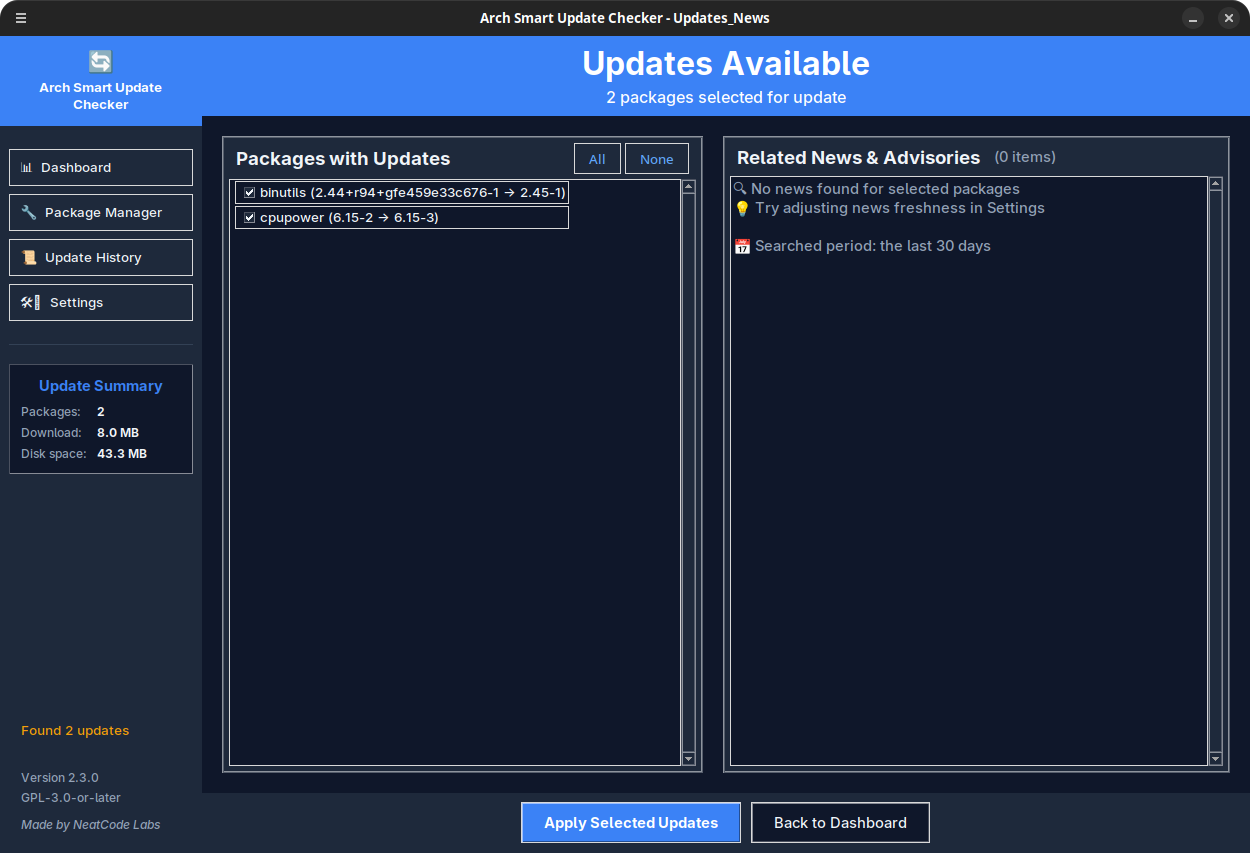Go Back to Dashboard
1250x853 pixels.
point(840,822)
